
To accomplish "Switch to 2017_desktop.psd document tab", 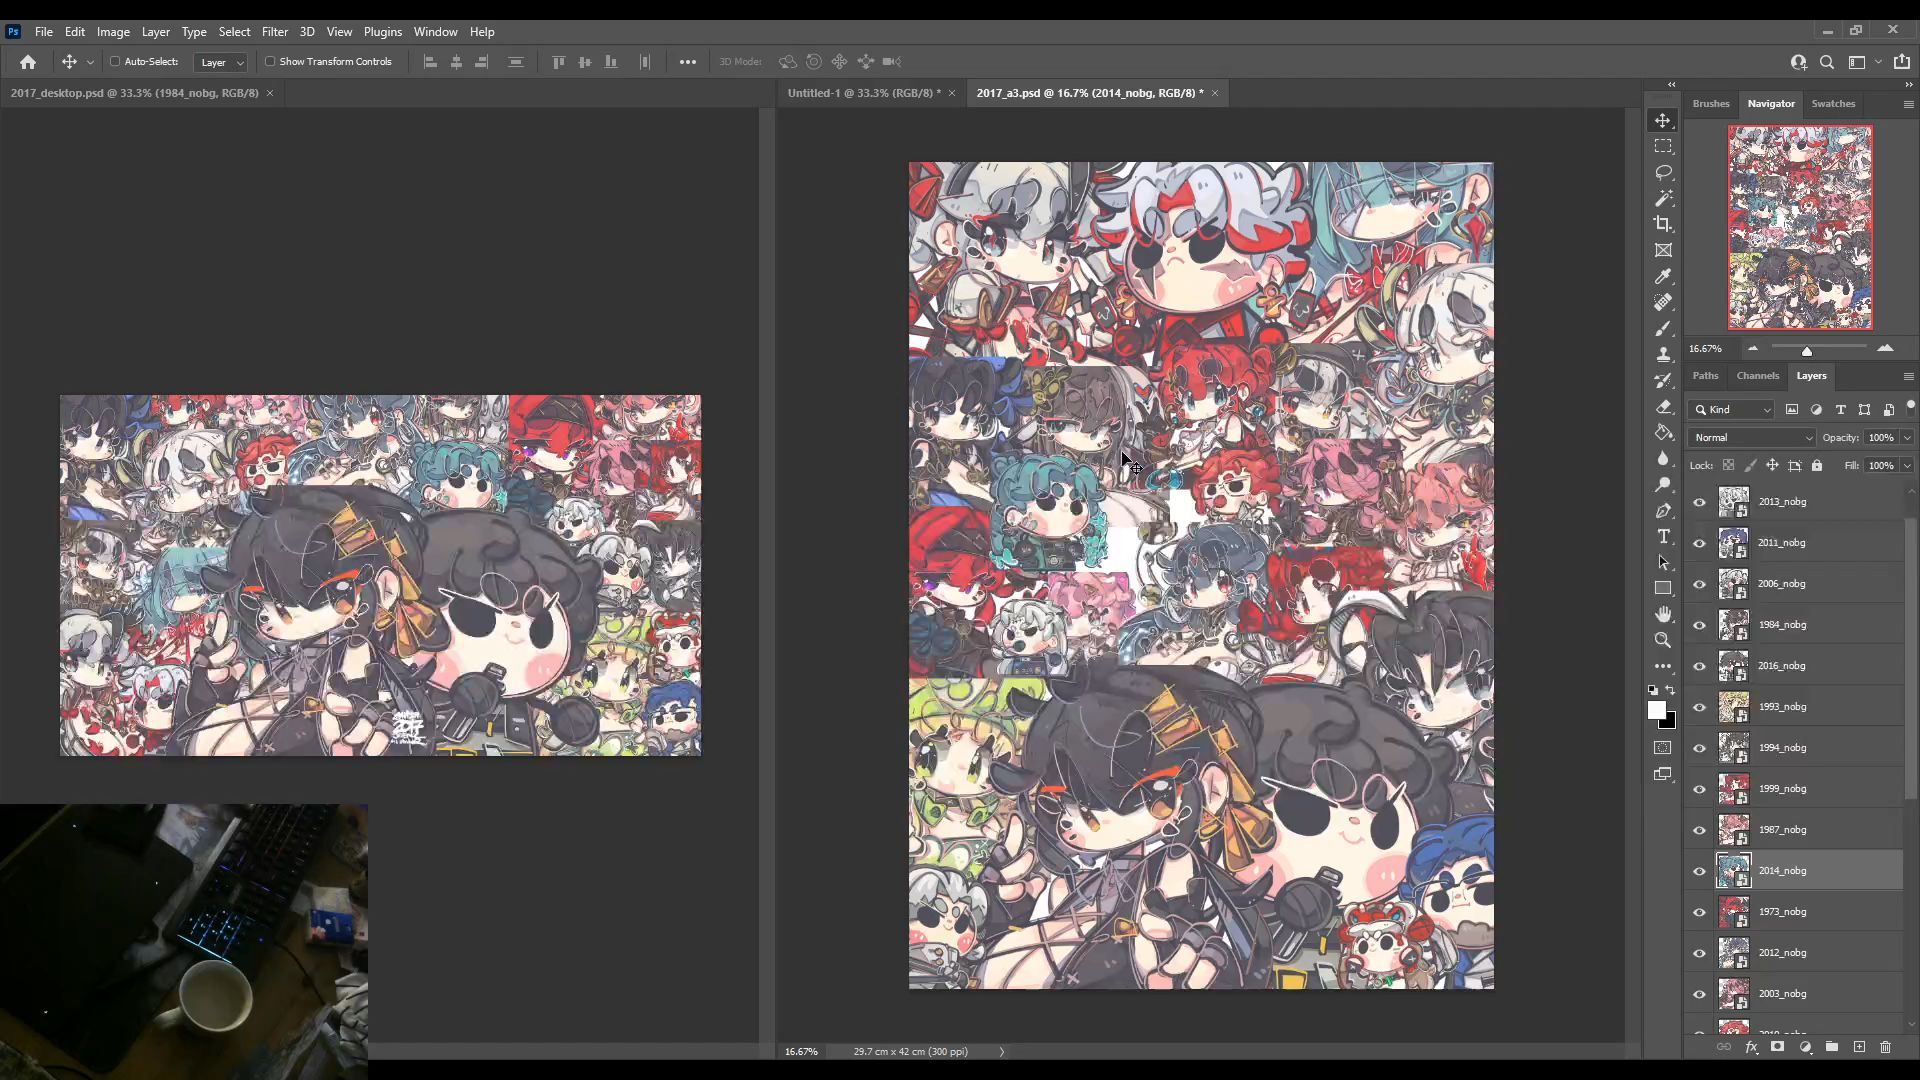I will [135, 93].
